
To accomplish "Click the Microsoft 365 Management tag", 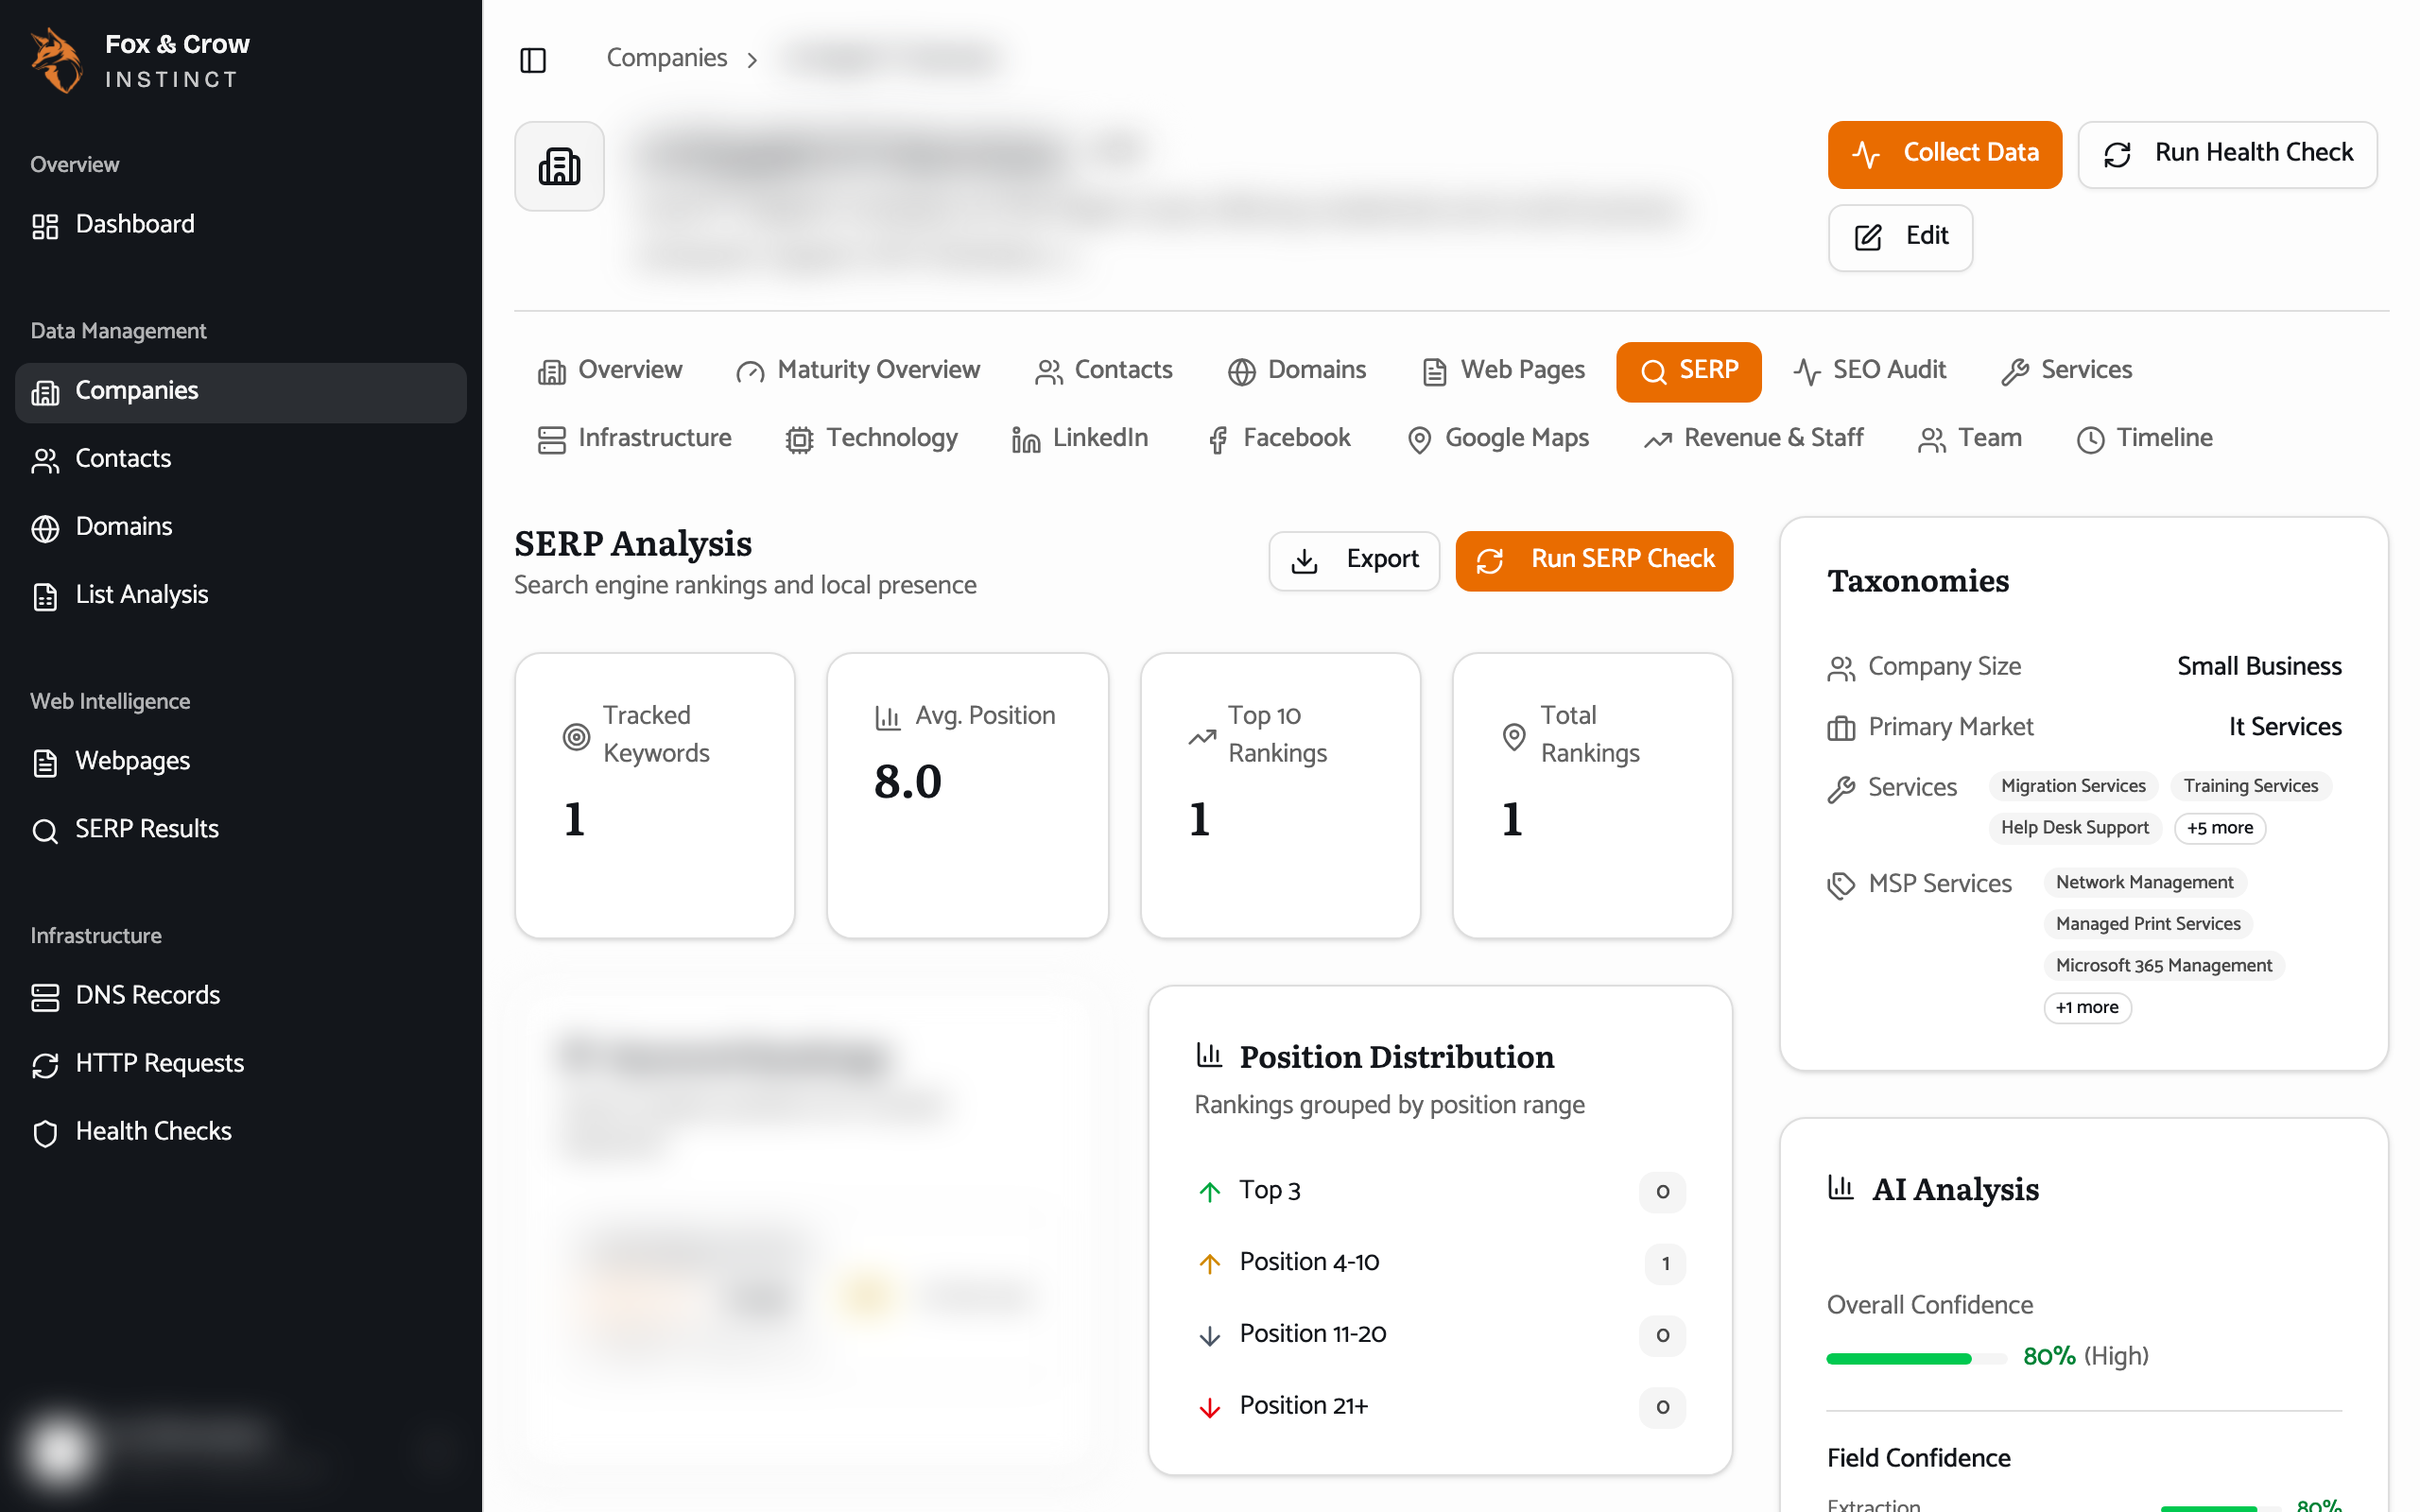I will (2164, 966).
